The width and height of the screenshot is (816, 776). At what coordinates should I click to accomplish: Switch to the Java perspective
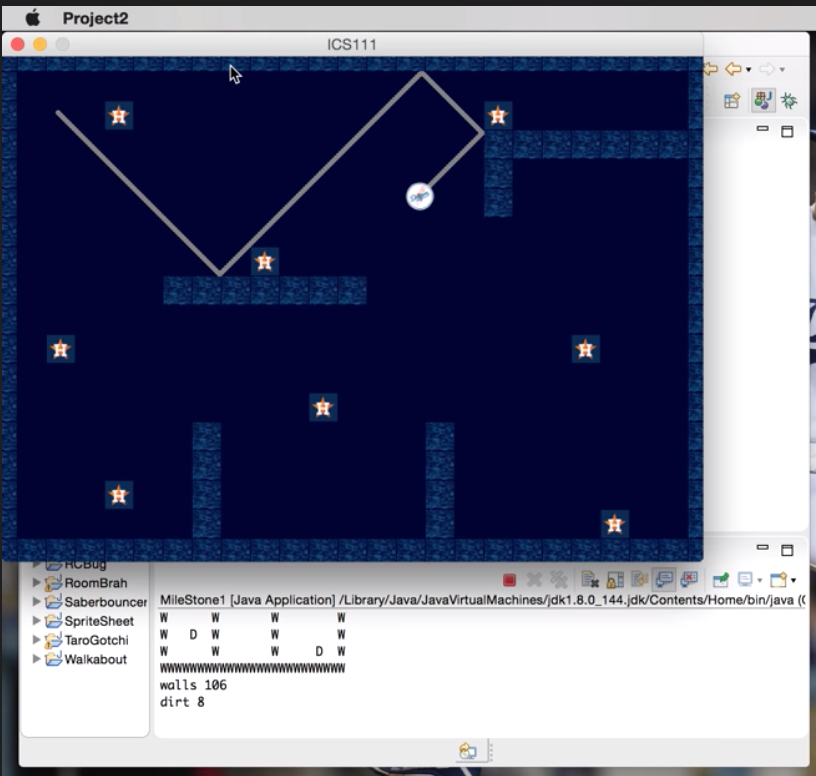click(x=763, y=100)
